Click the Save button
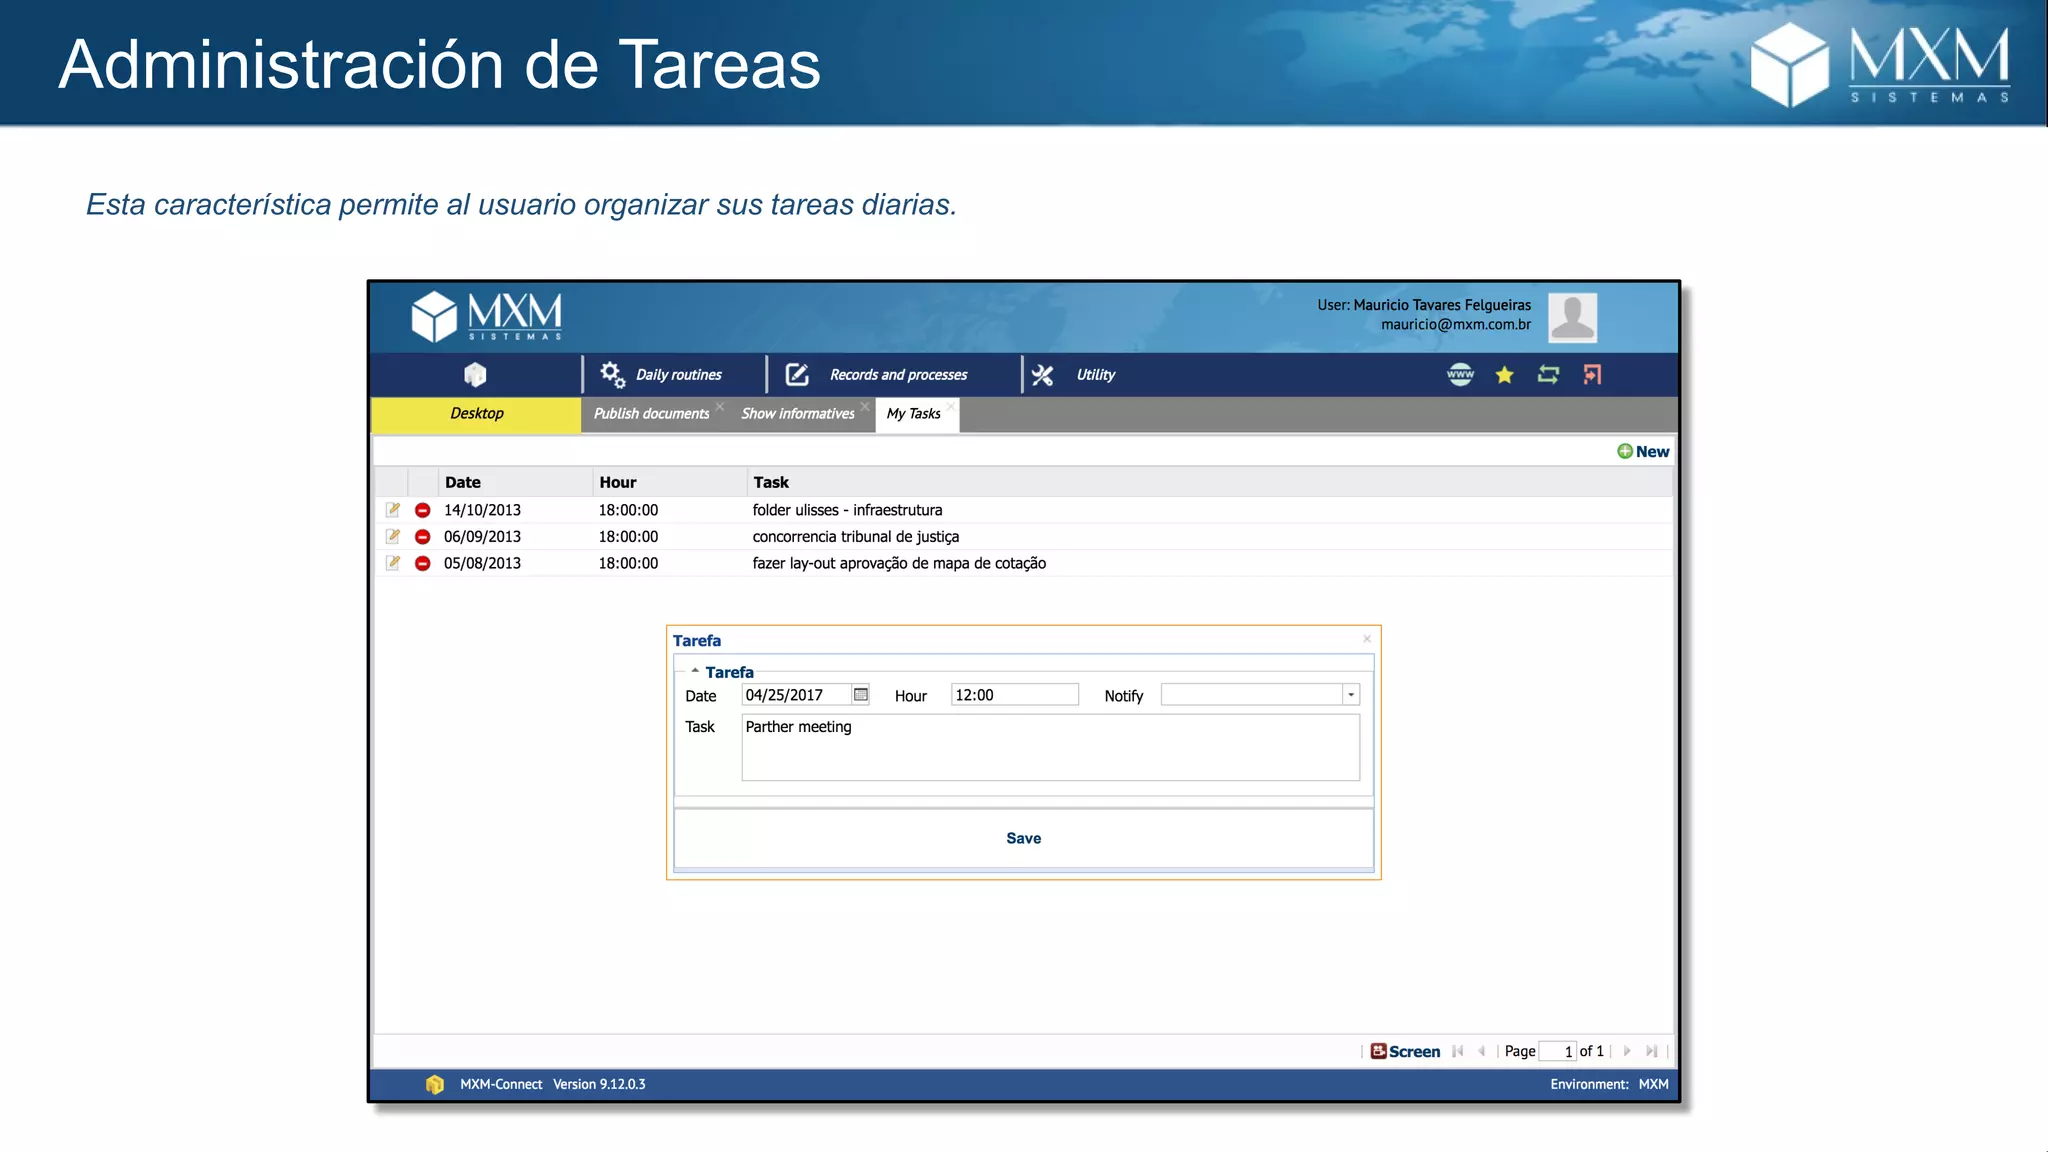Image resolution: width=2048 pixels, height=1152 pixels. 1023,838
